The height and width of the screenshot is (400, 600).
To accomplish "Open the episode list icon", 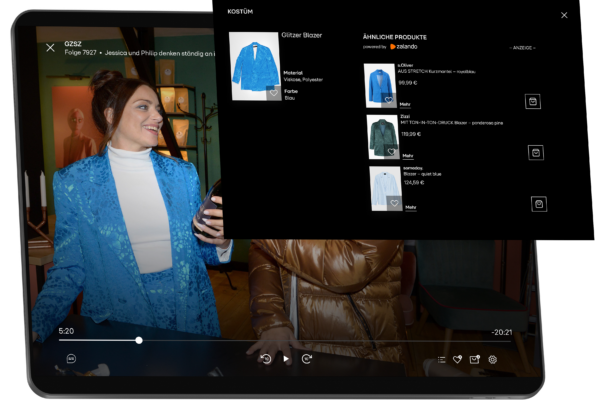I will pyautogui.click(x=442, y=360).
